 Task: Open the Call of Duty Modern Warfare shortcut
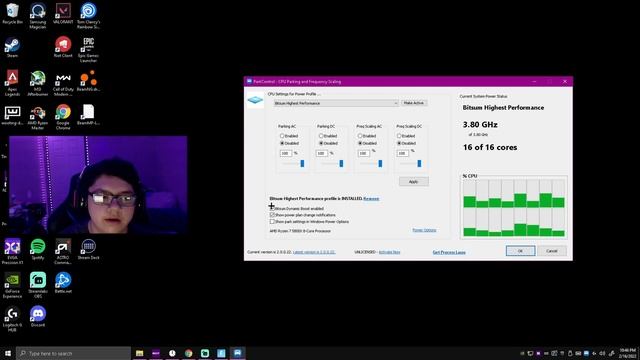coord(63,83)
